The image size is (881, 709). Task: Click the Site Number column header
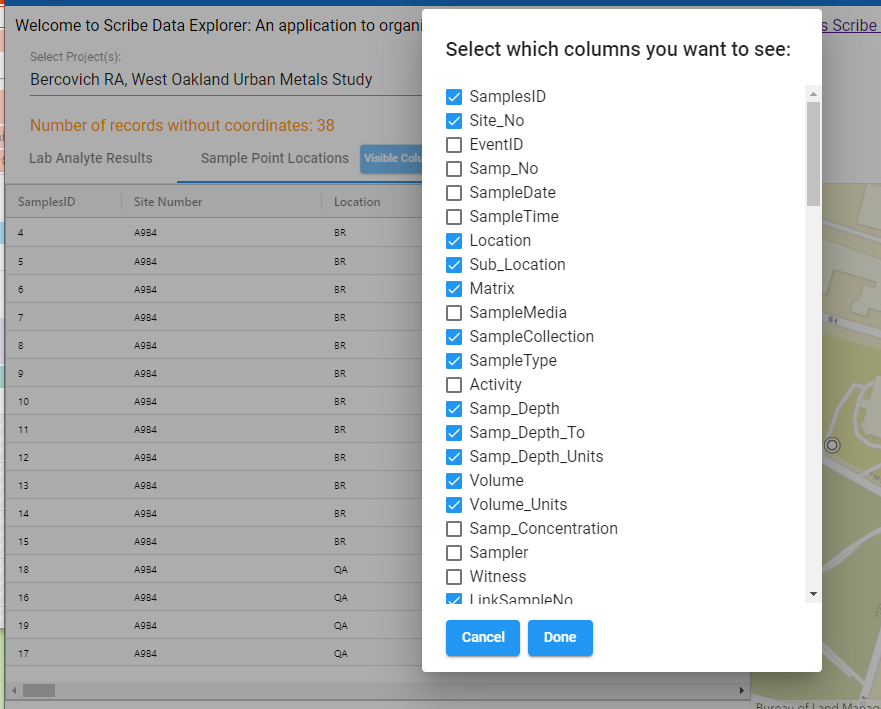tap(168, 202)
